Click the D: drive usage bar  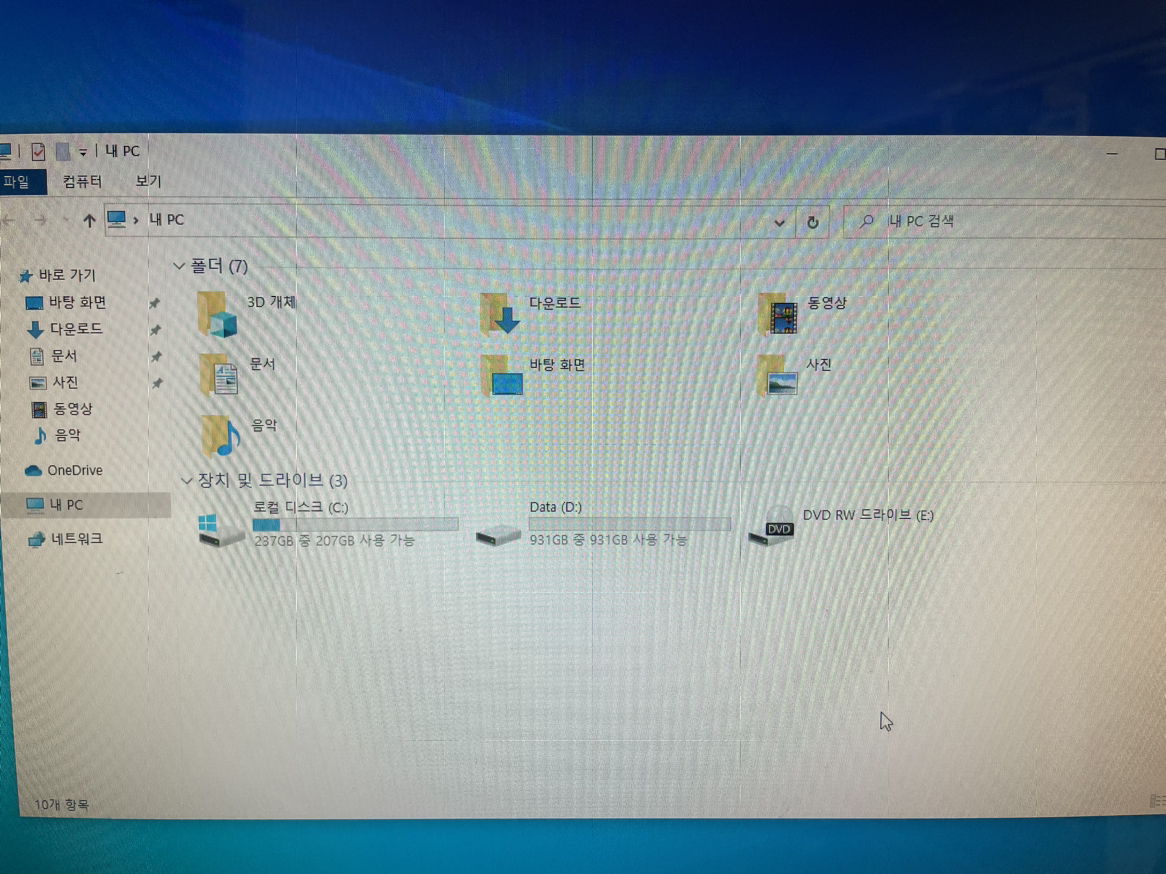pyautogui.click(x=630, y=524)
